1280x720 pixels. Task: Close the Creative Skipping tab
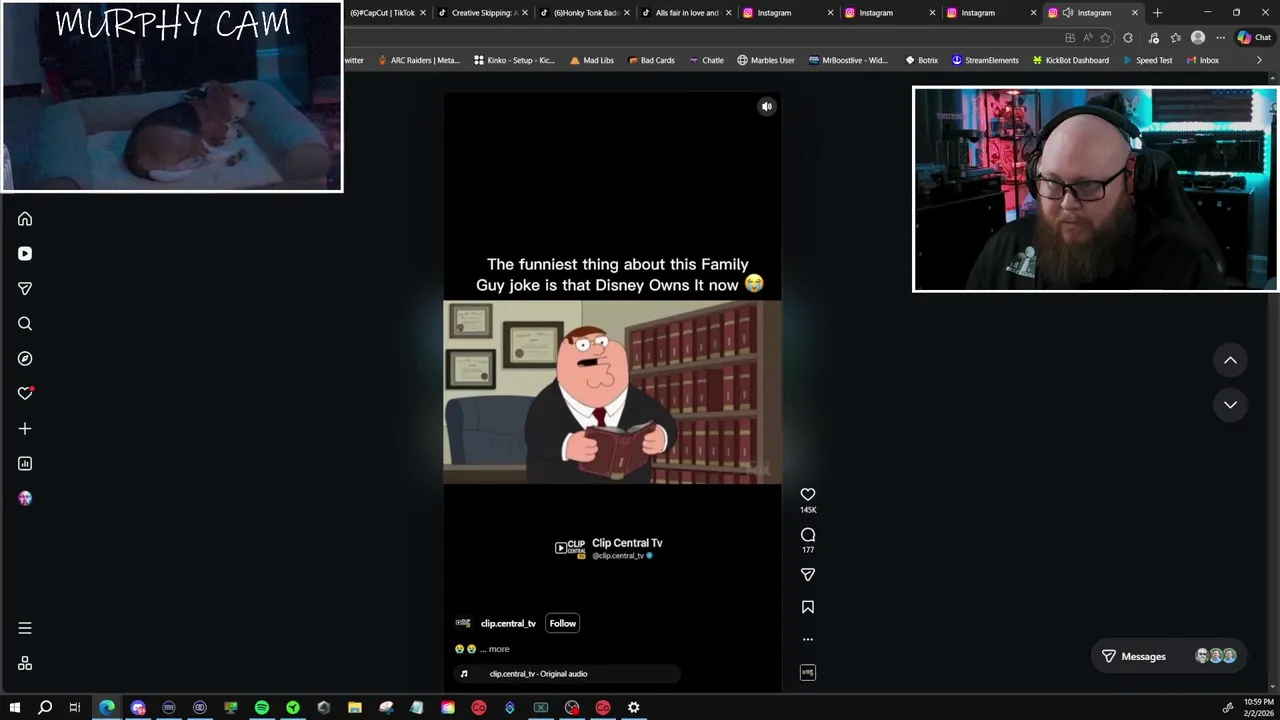coord(525,13)
